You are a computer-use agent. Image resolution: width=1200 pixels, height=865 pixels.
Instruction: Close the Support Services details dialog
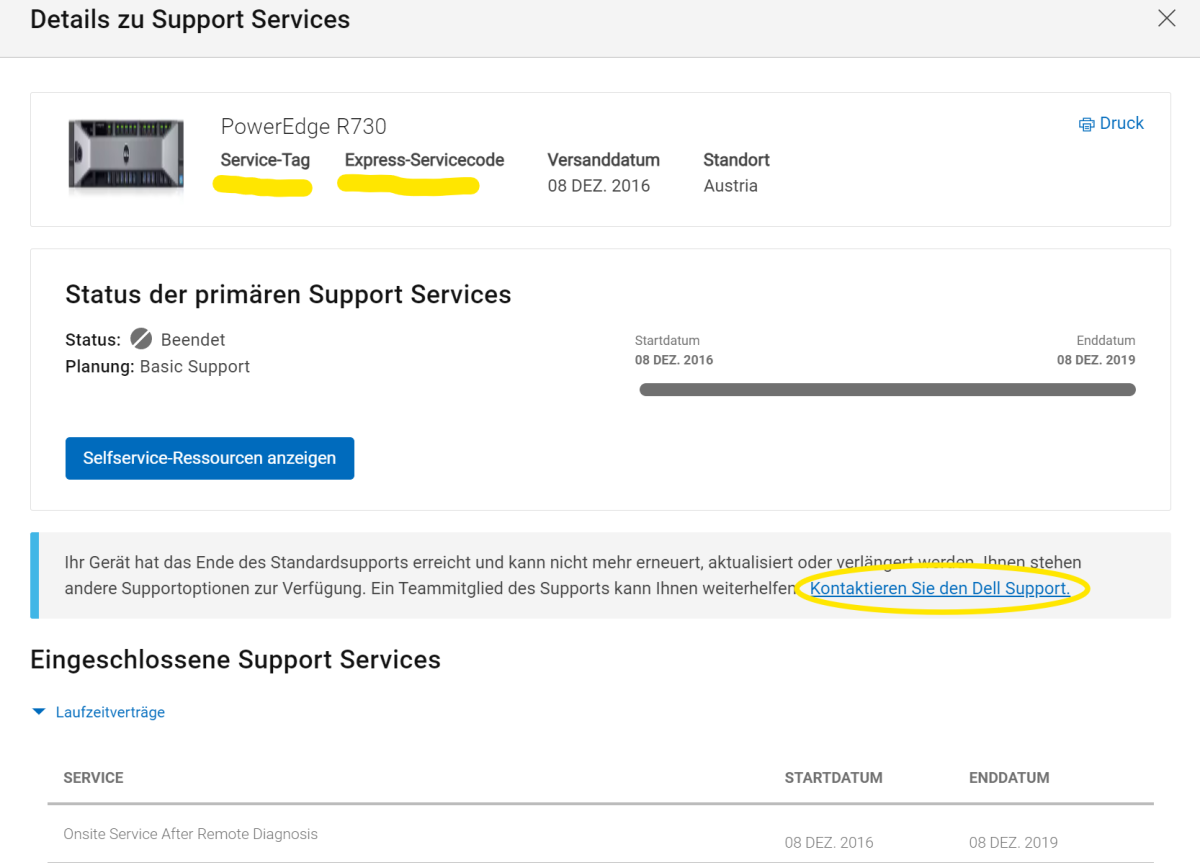point(1166,18)
